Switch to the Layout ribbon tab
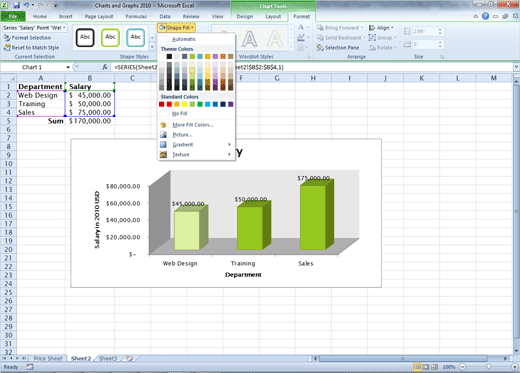520x373 pixels. (x=273, y=16)
